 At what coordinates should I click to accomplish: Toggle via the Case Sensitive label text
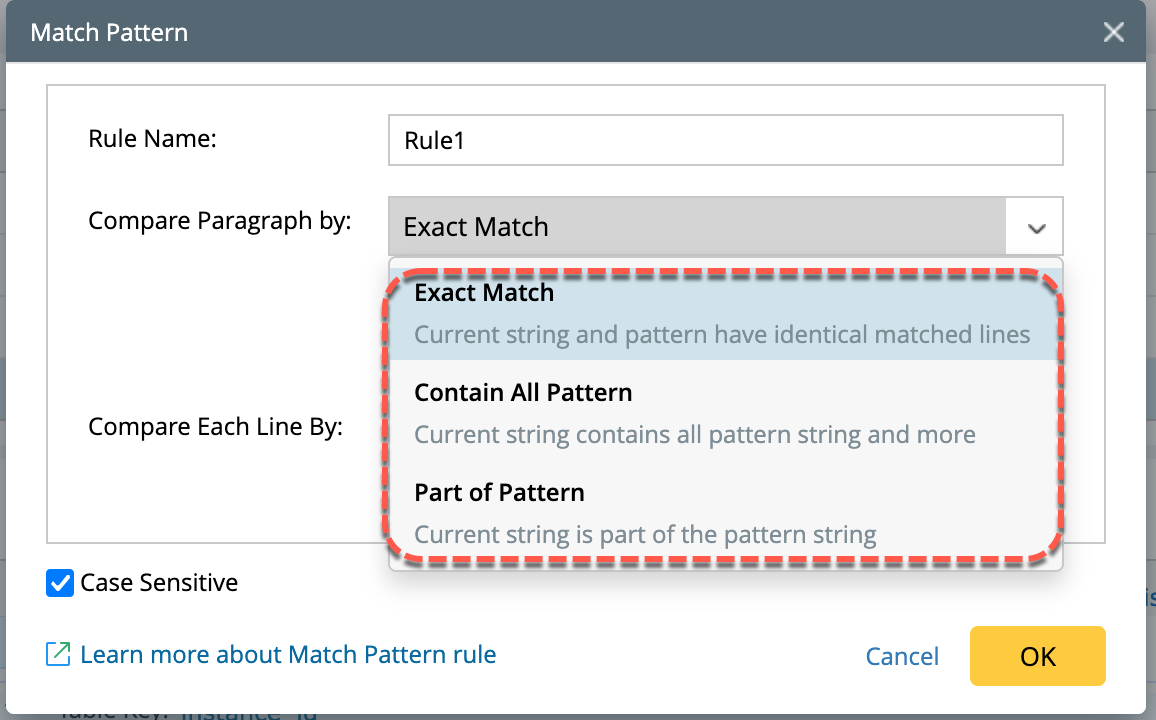[159, 583]
